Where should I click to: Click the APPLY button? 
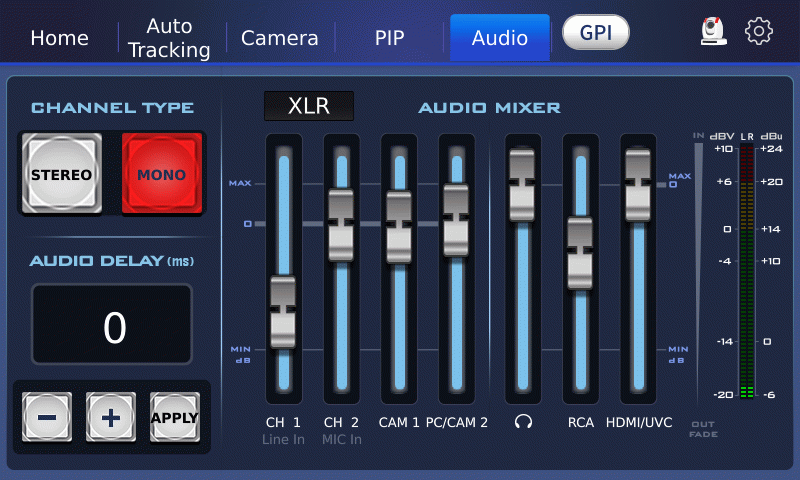click(174, 418)
